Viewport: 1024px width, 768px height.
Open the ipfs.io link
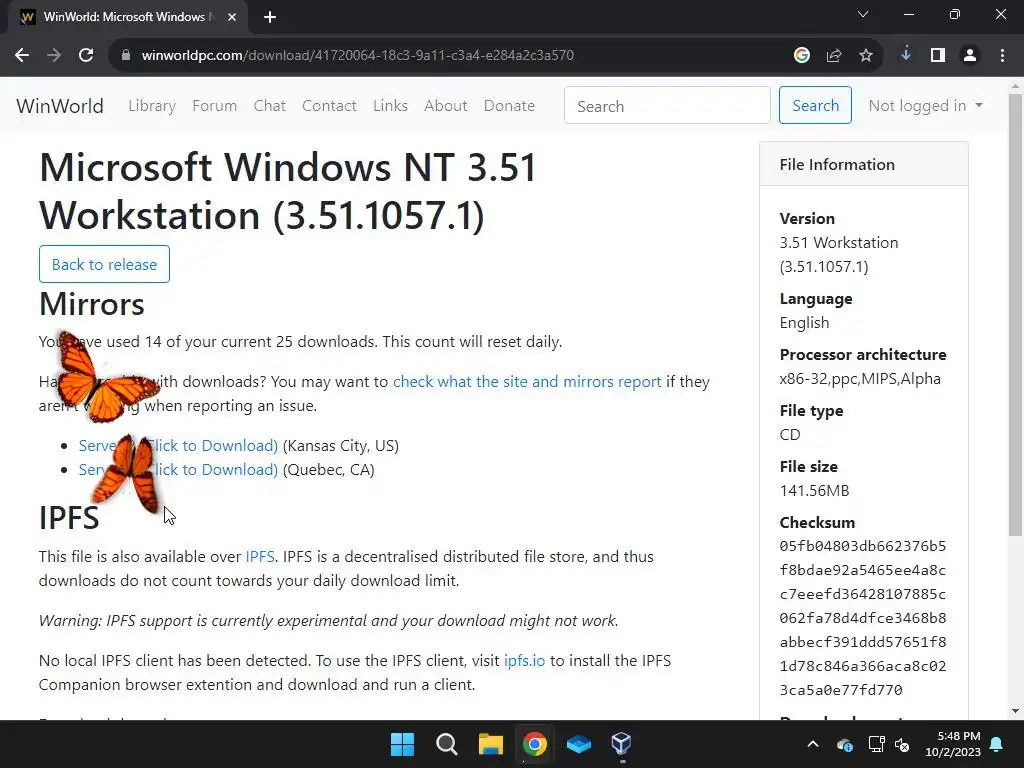click(x=524, y=660)
